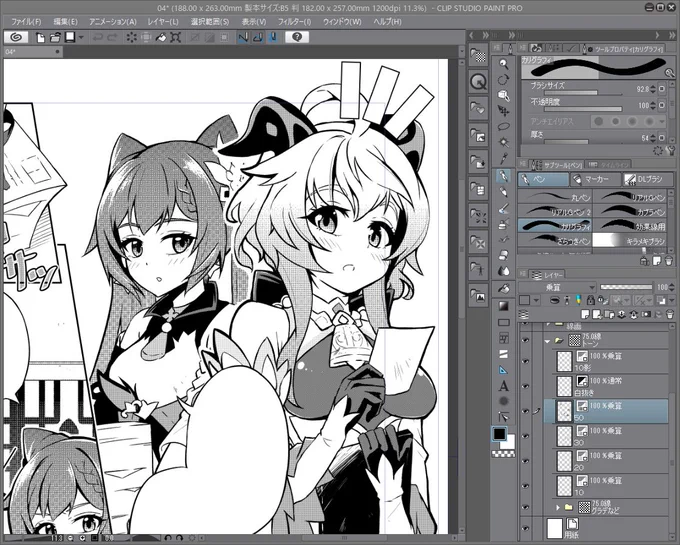680x545 pixels.
Task: Select the Ruler triangle tool
Action: click(x=503, y=370)
